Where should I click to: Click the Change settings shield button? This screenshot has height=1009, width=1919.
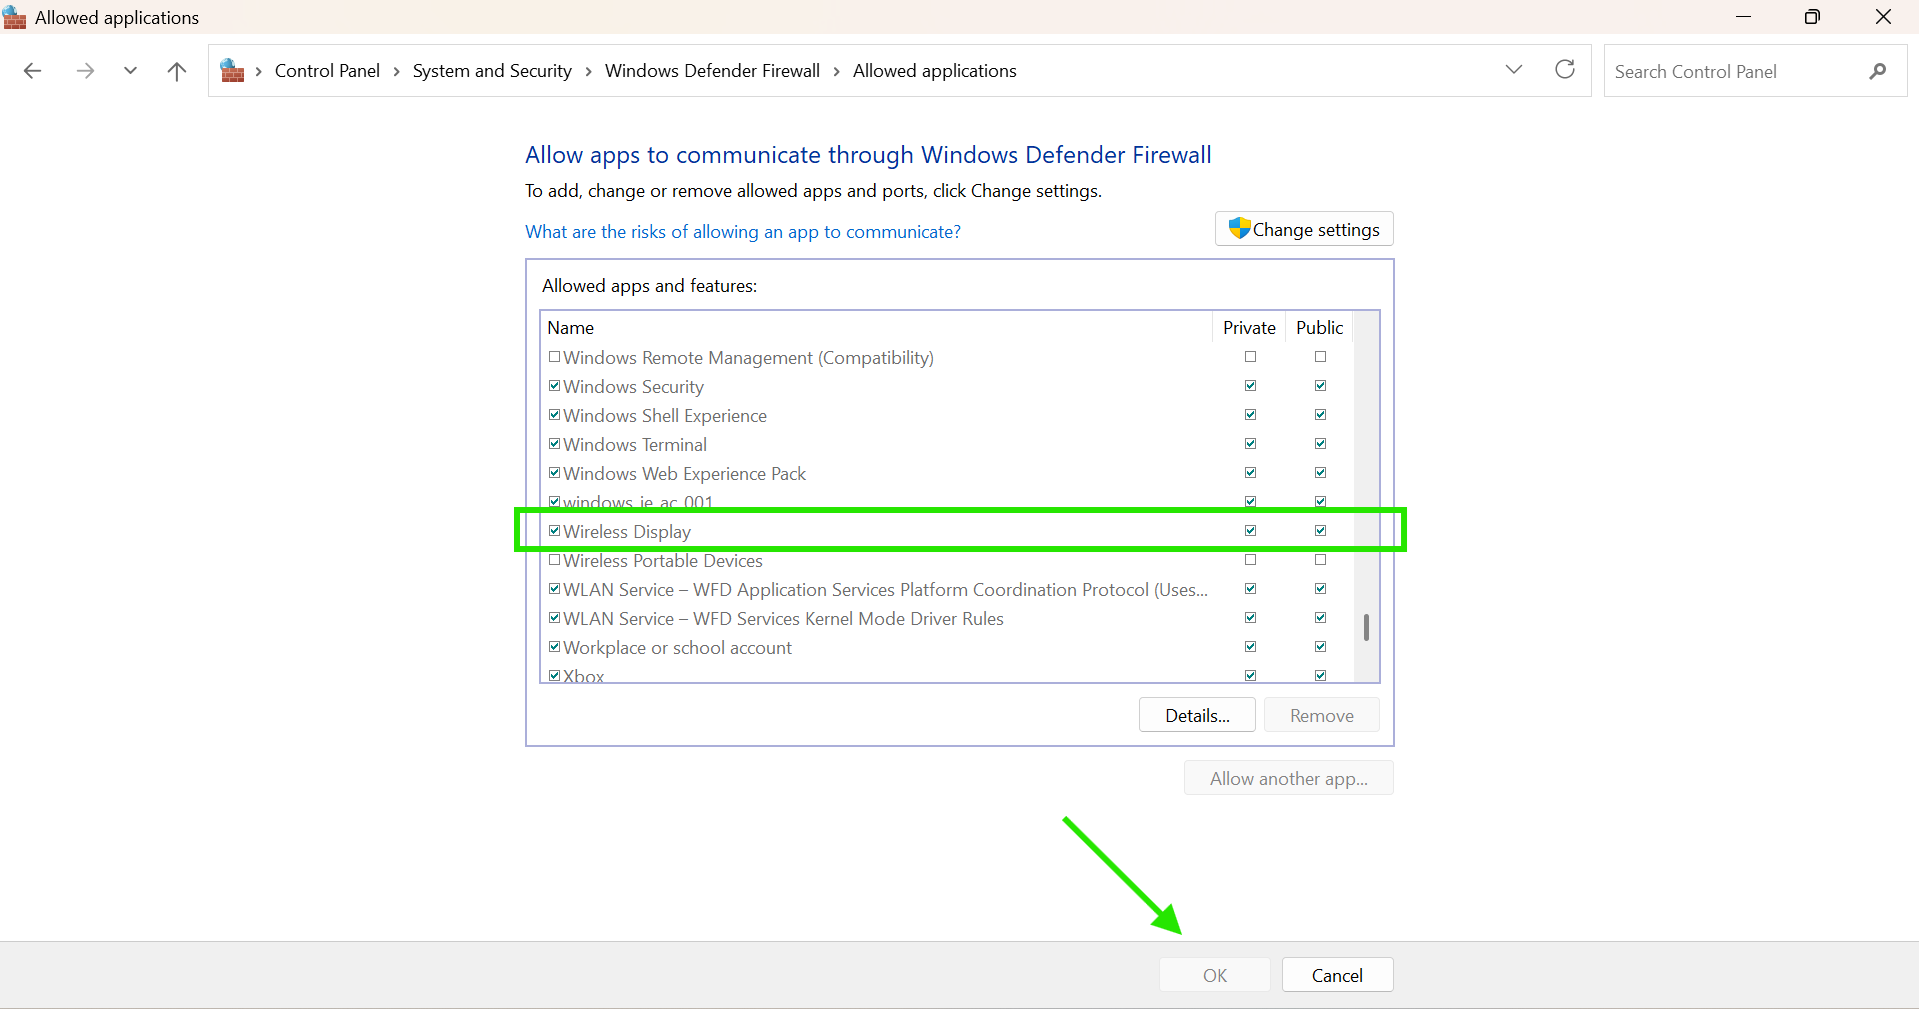(1304, 229)
